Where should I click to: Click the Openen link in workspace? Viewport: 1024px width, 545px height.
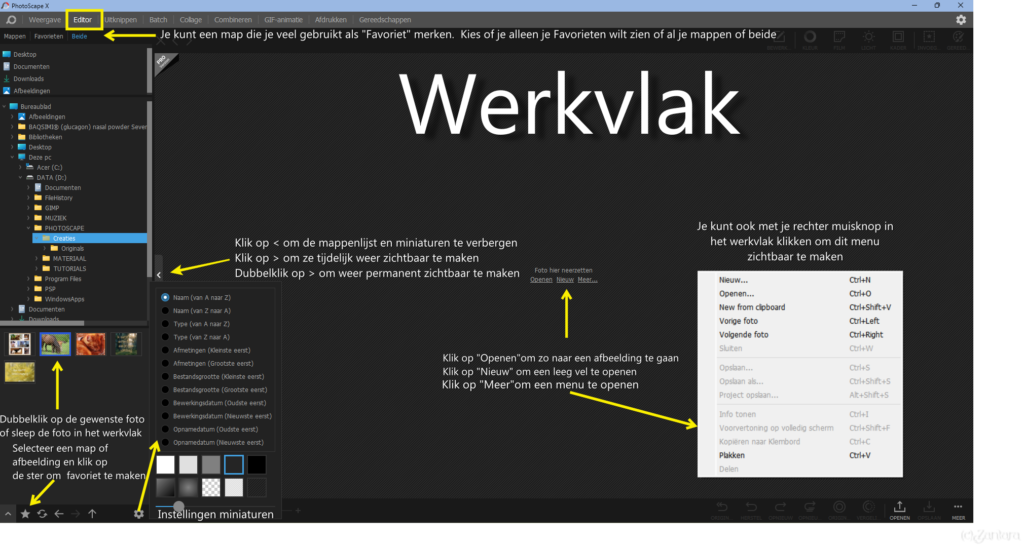pyautogui.click(x=541, y=279)
